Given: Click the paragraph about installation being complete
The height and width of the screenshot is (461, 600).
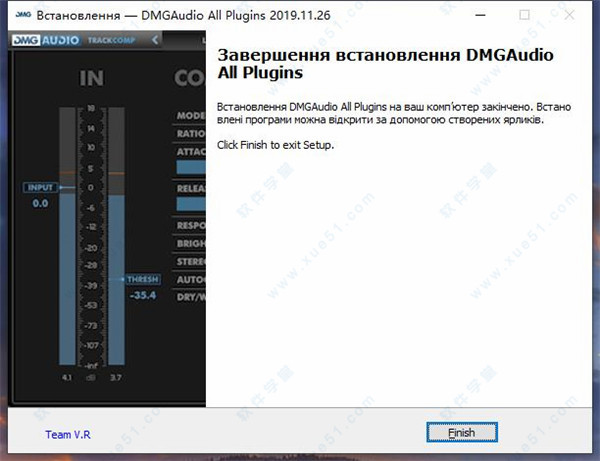Looking at the screenshot, I should tap(394, 113).
